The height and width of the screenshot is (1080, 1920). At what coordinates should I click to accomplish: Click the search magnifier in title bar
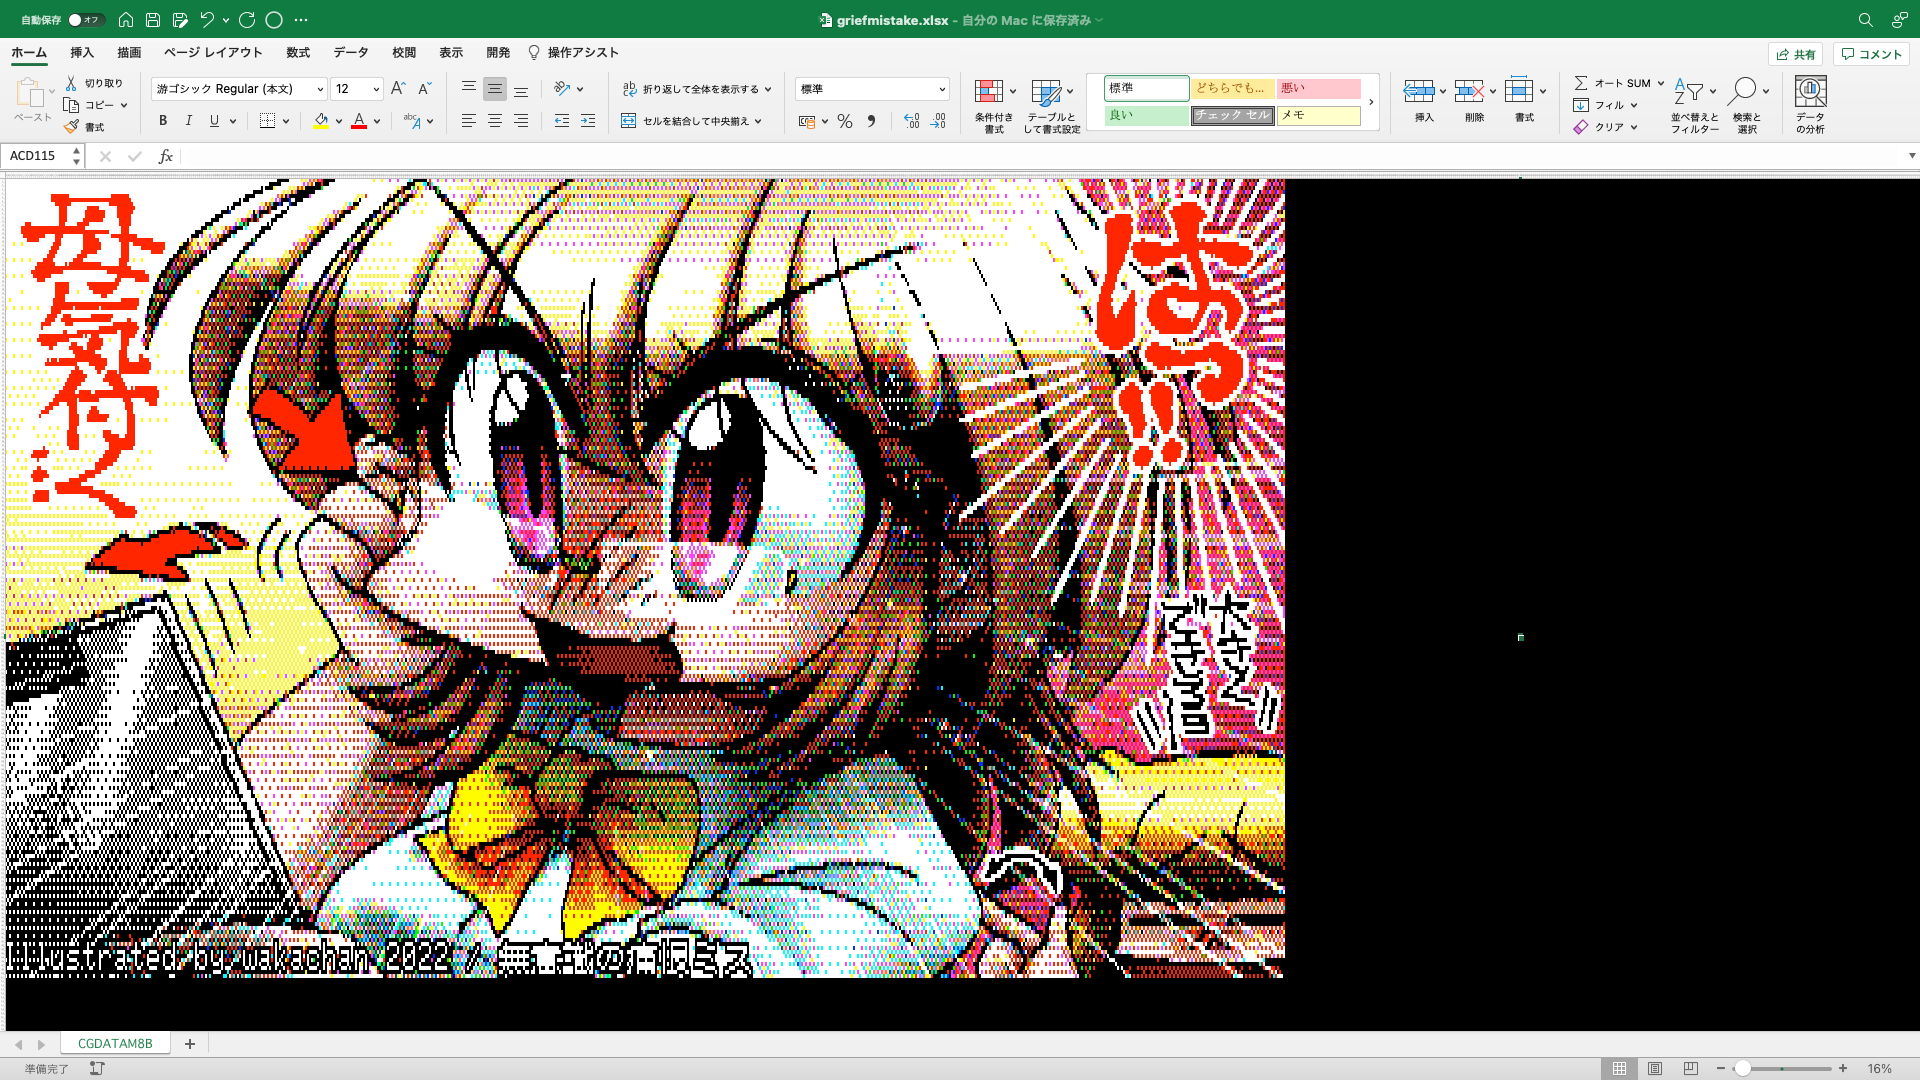pyautogui.click(x=1866, y=20)
